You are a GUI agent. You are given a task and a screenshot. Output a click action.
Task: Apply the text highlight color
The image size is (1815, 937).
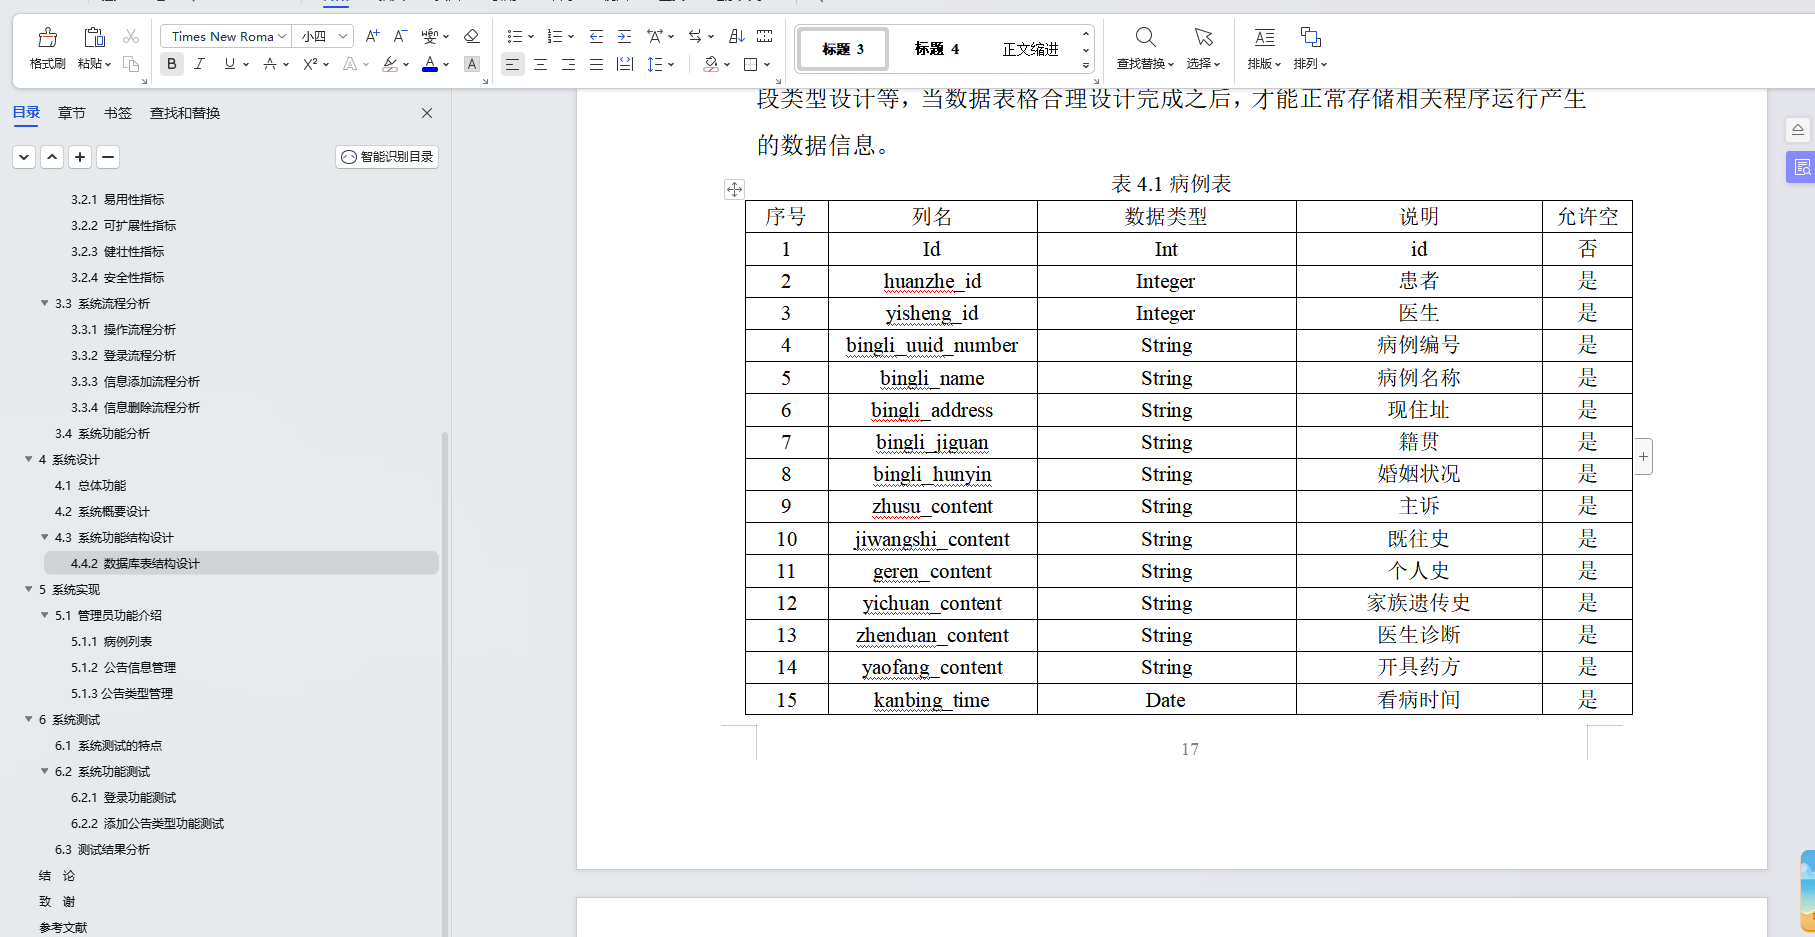pyautogui.click(x=390, y=64)
